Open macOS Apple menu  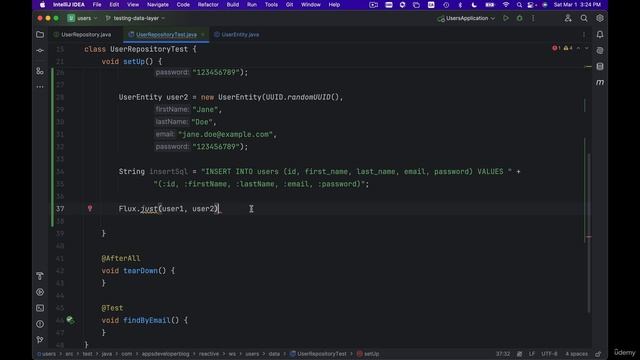pos(42,4)
